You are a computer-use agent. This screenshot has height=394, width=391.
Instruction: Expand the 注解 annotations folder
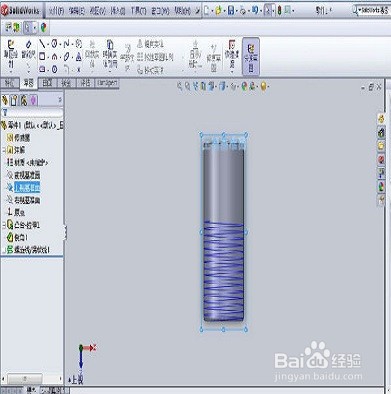pyautogui.click(x=4, y=150)
